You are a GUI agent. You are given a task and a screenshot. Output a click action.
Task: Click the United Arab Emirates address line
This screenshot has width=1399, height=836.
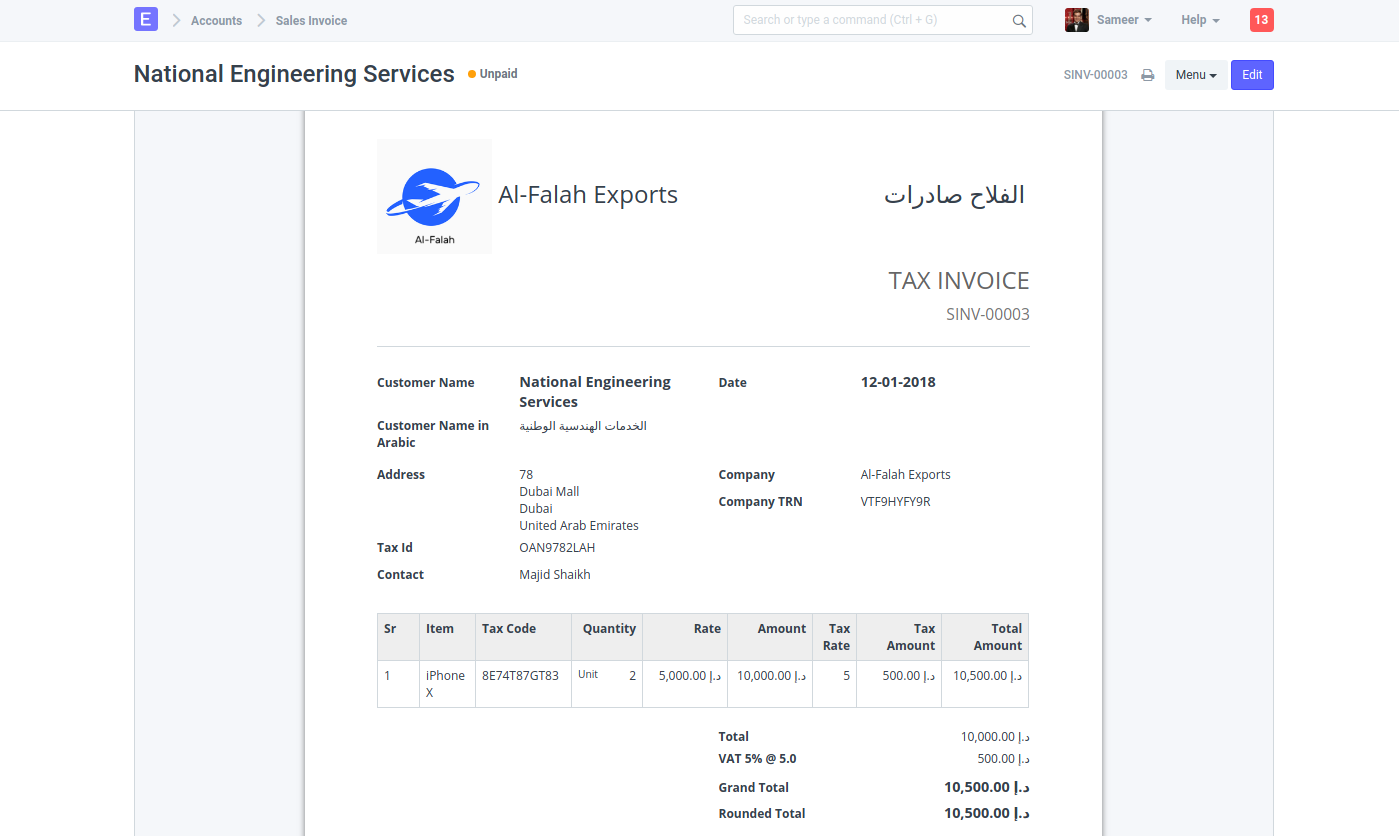(579, 526)
